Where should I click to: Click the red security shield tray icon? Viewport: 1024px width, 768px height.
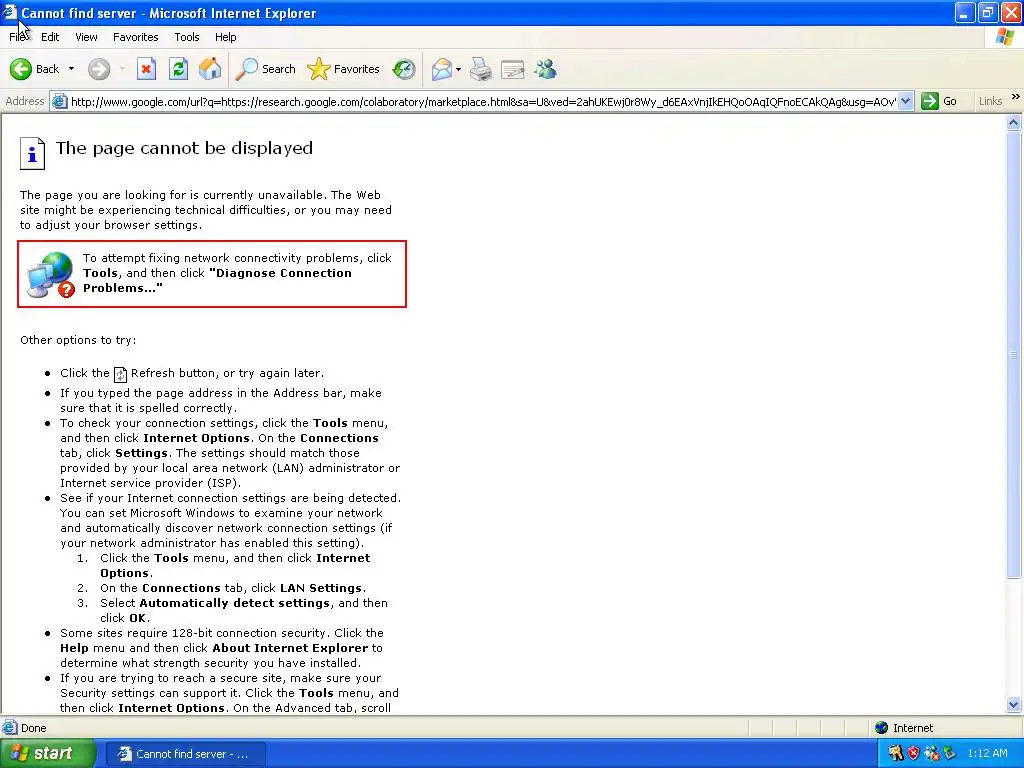pyautogui.click(x=914, y=754)
